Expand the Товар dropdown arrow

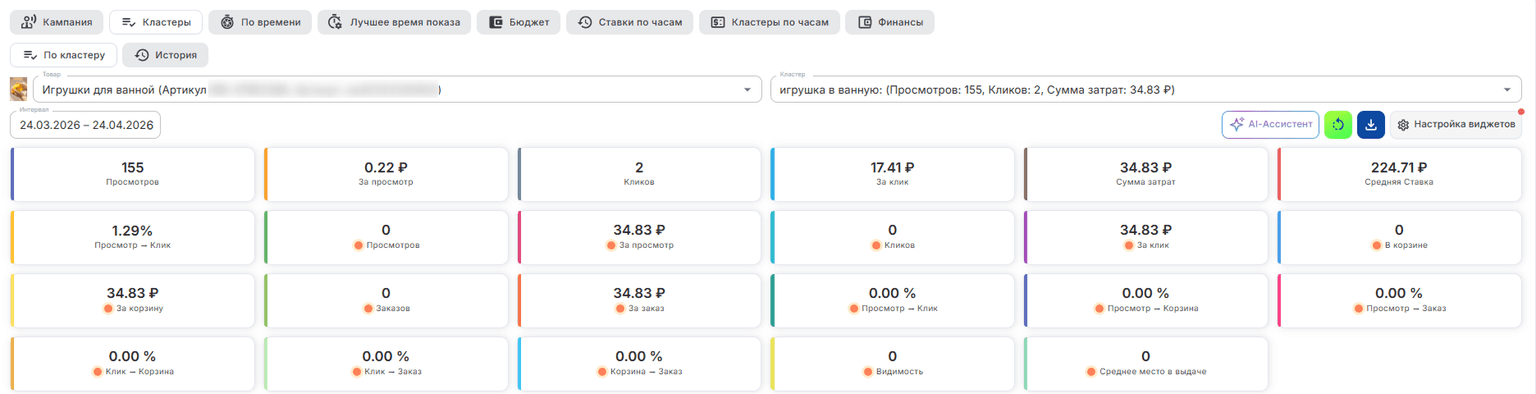pos(746,90)
